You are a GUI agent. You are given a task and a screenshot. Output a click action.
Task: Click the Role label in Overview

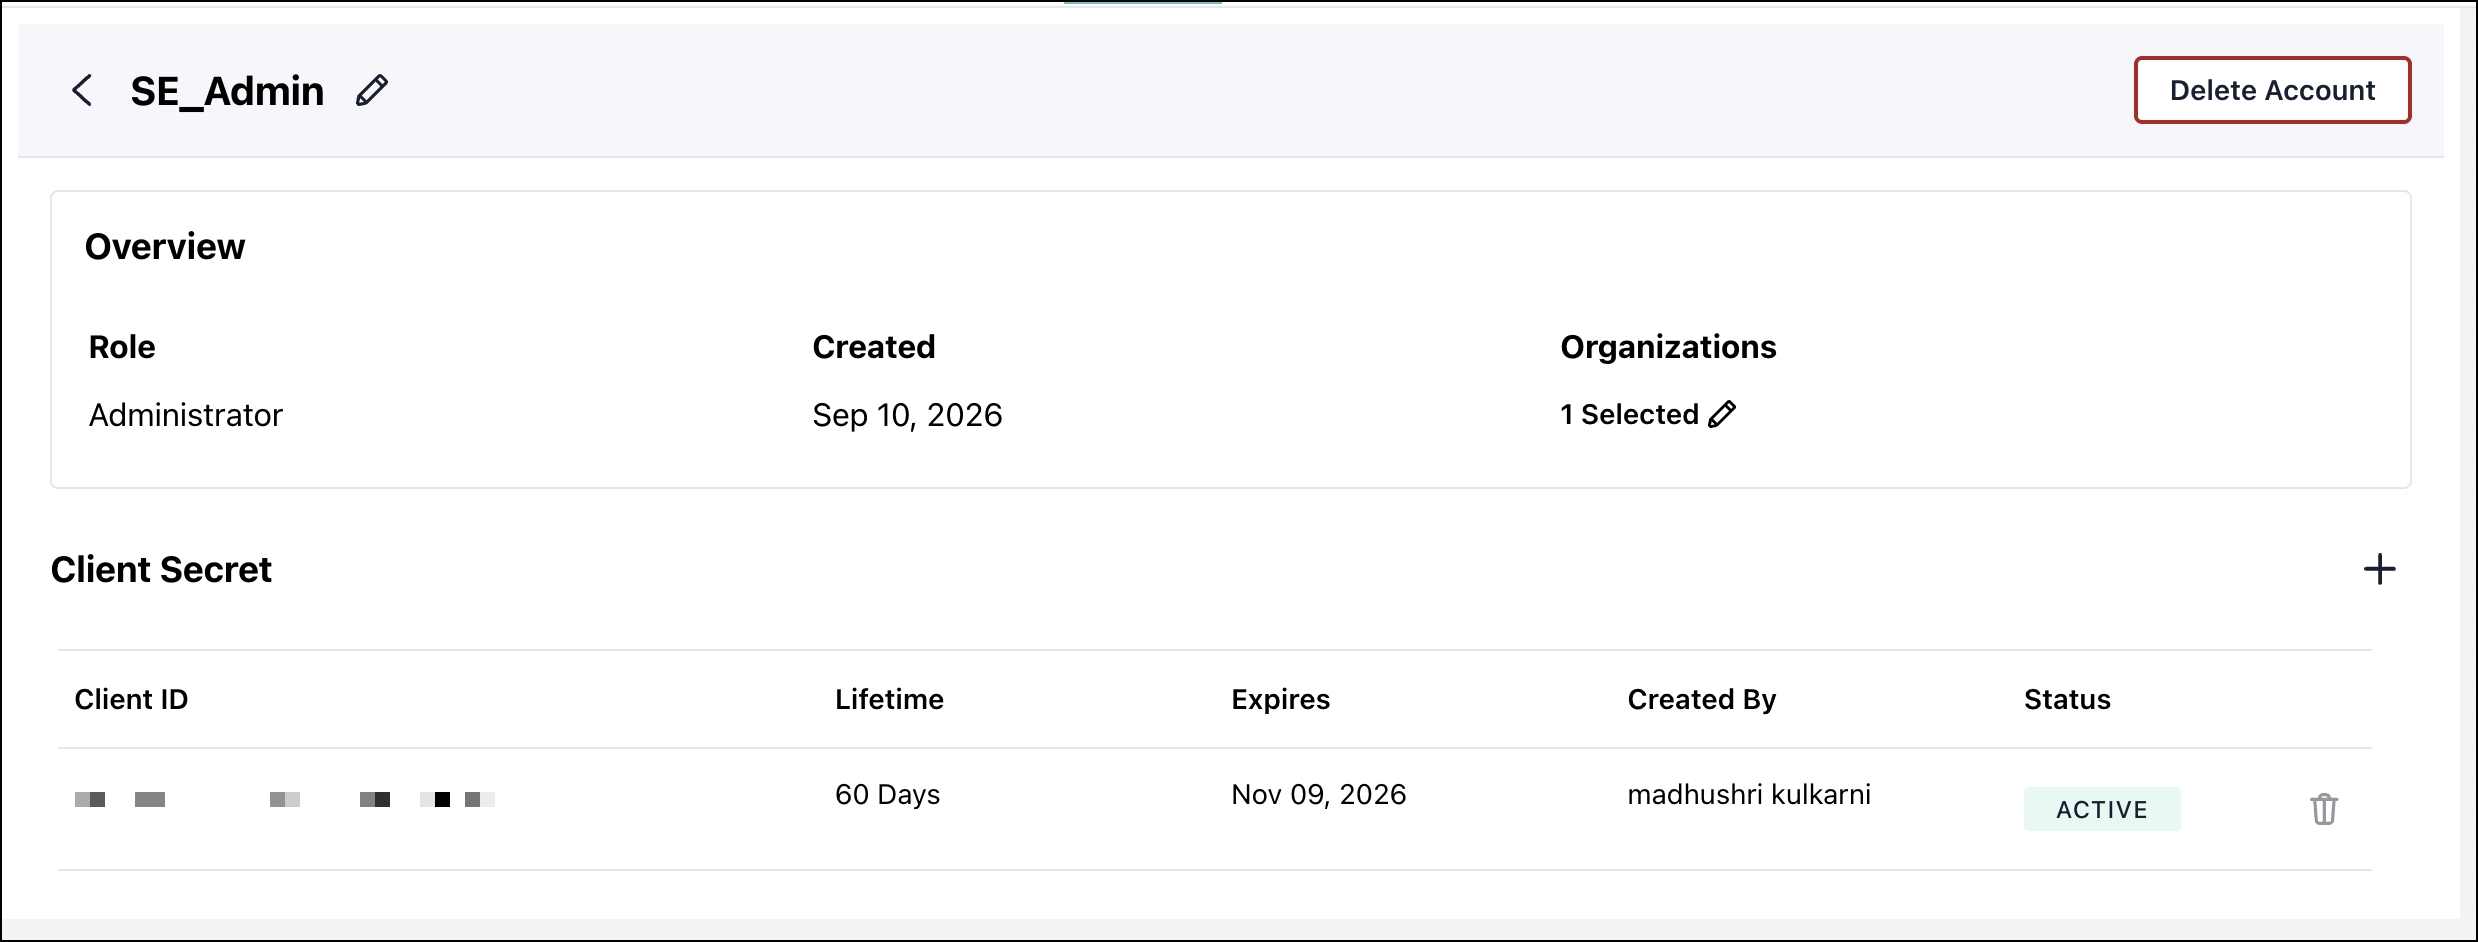click(x=122, y=347)
